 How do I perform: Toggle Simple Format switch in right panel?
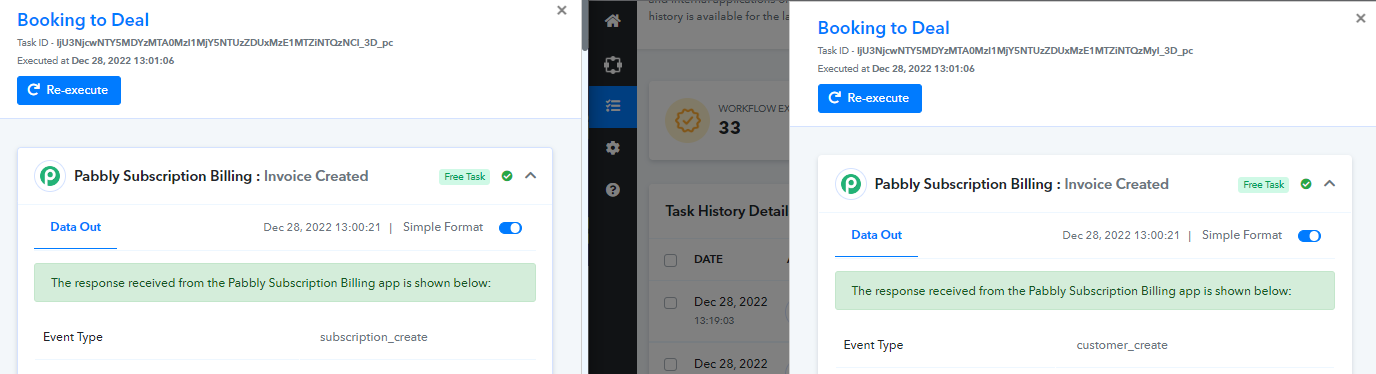point(1309,236)
